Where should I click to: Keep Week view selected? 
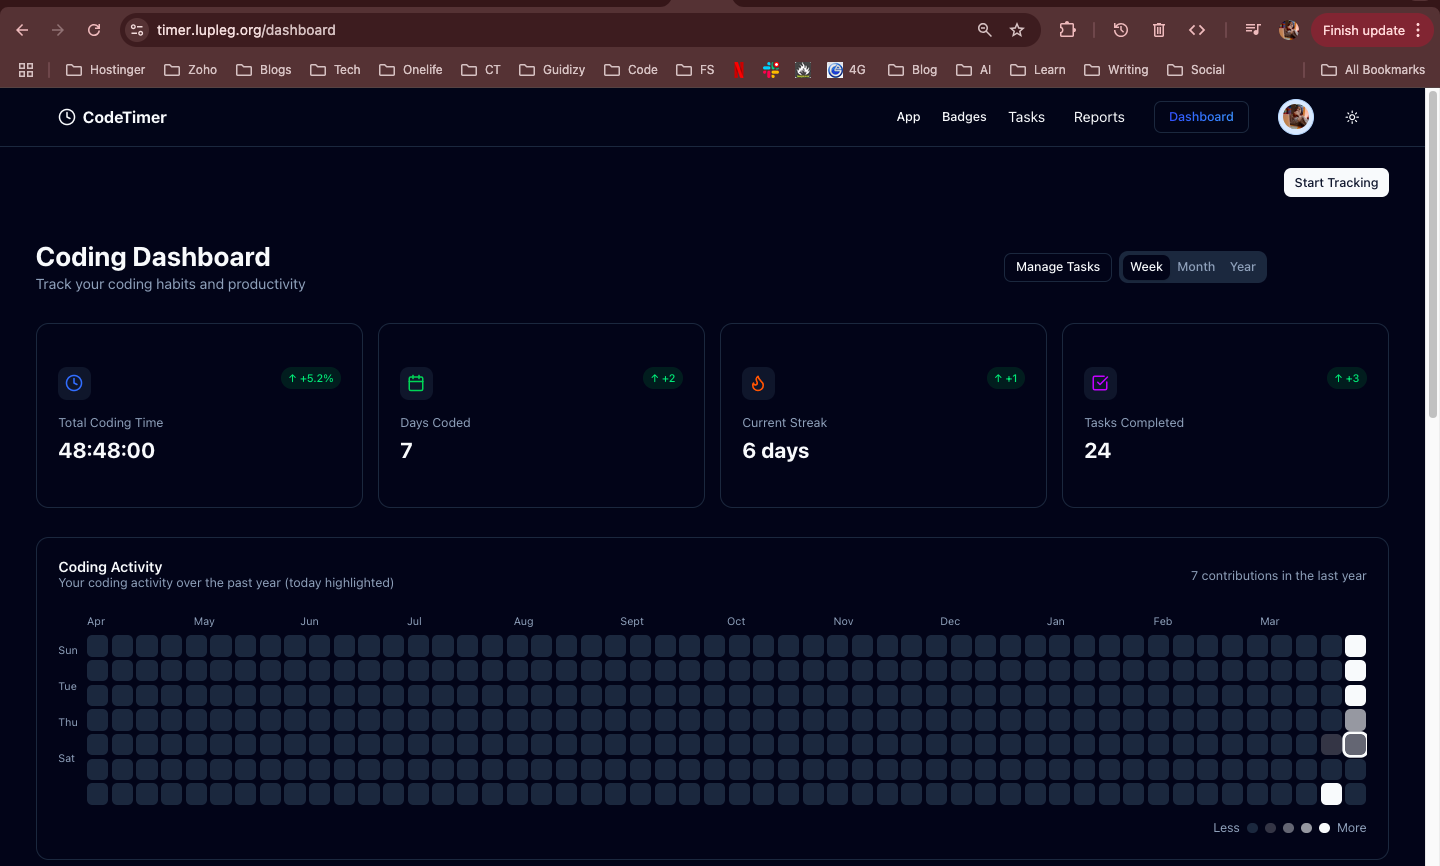coord(1146,267)
